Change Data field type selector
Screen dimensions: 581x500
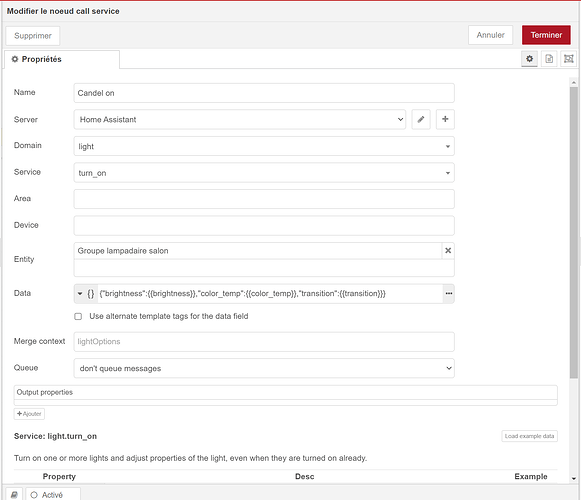[86, 294]
